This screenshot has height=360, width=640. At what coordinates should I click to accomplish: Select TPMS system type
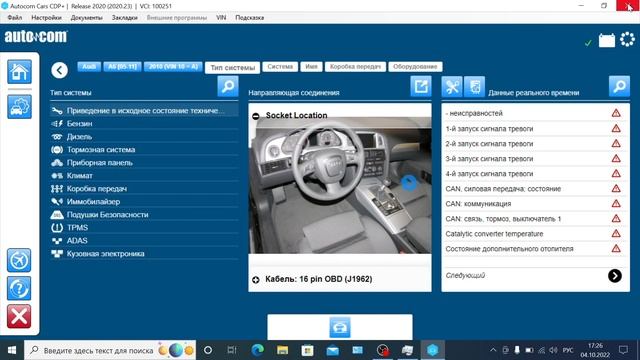(x=144, y=227)
